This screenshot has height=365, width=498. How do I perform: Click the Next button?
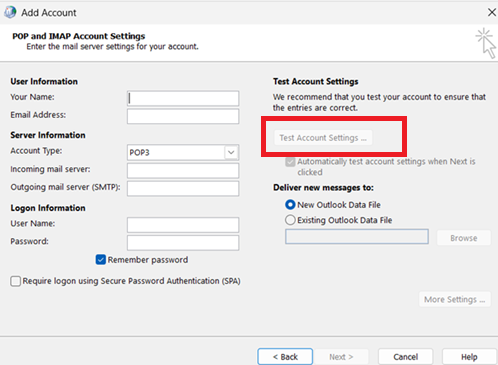point(341,357)
